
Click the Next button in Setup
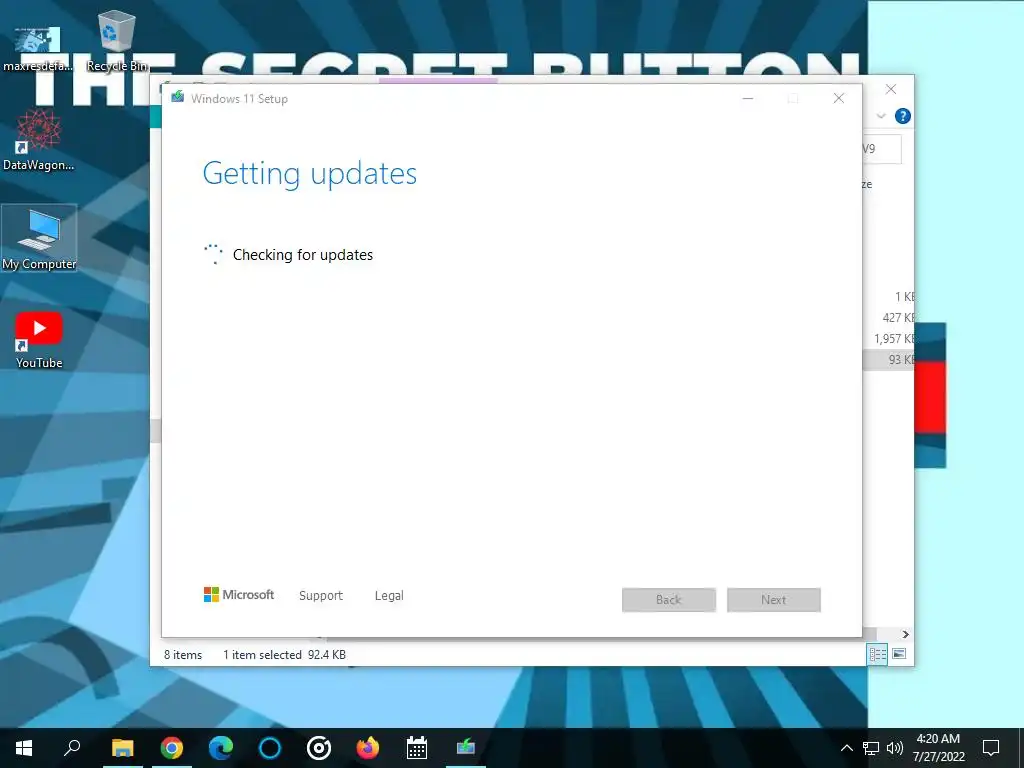[774, 600]
